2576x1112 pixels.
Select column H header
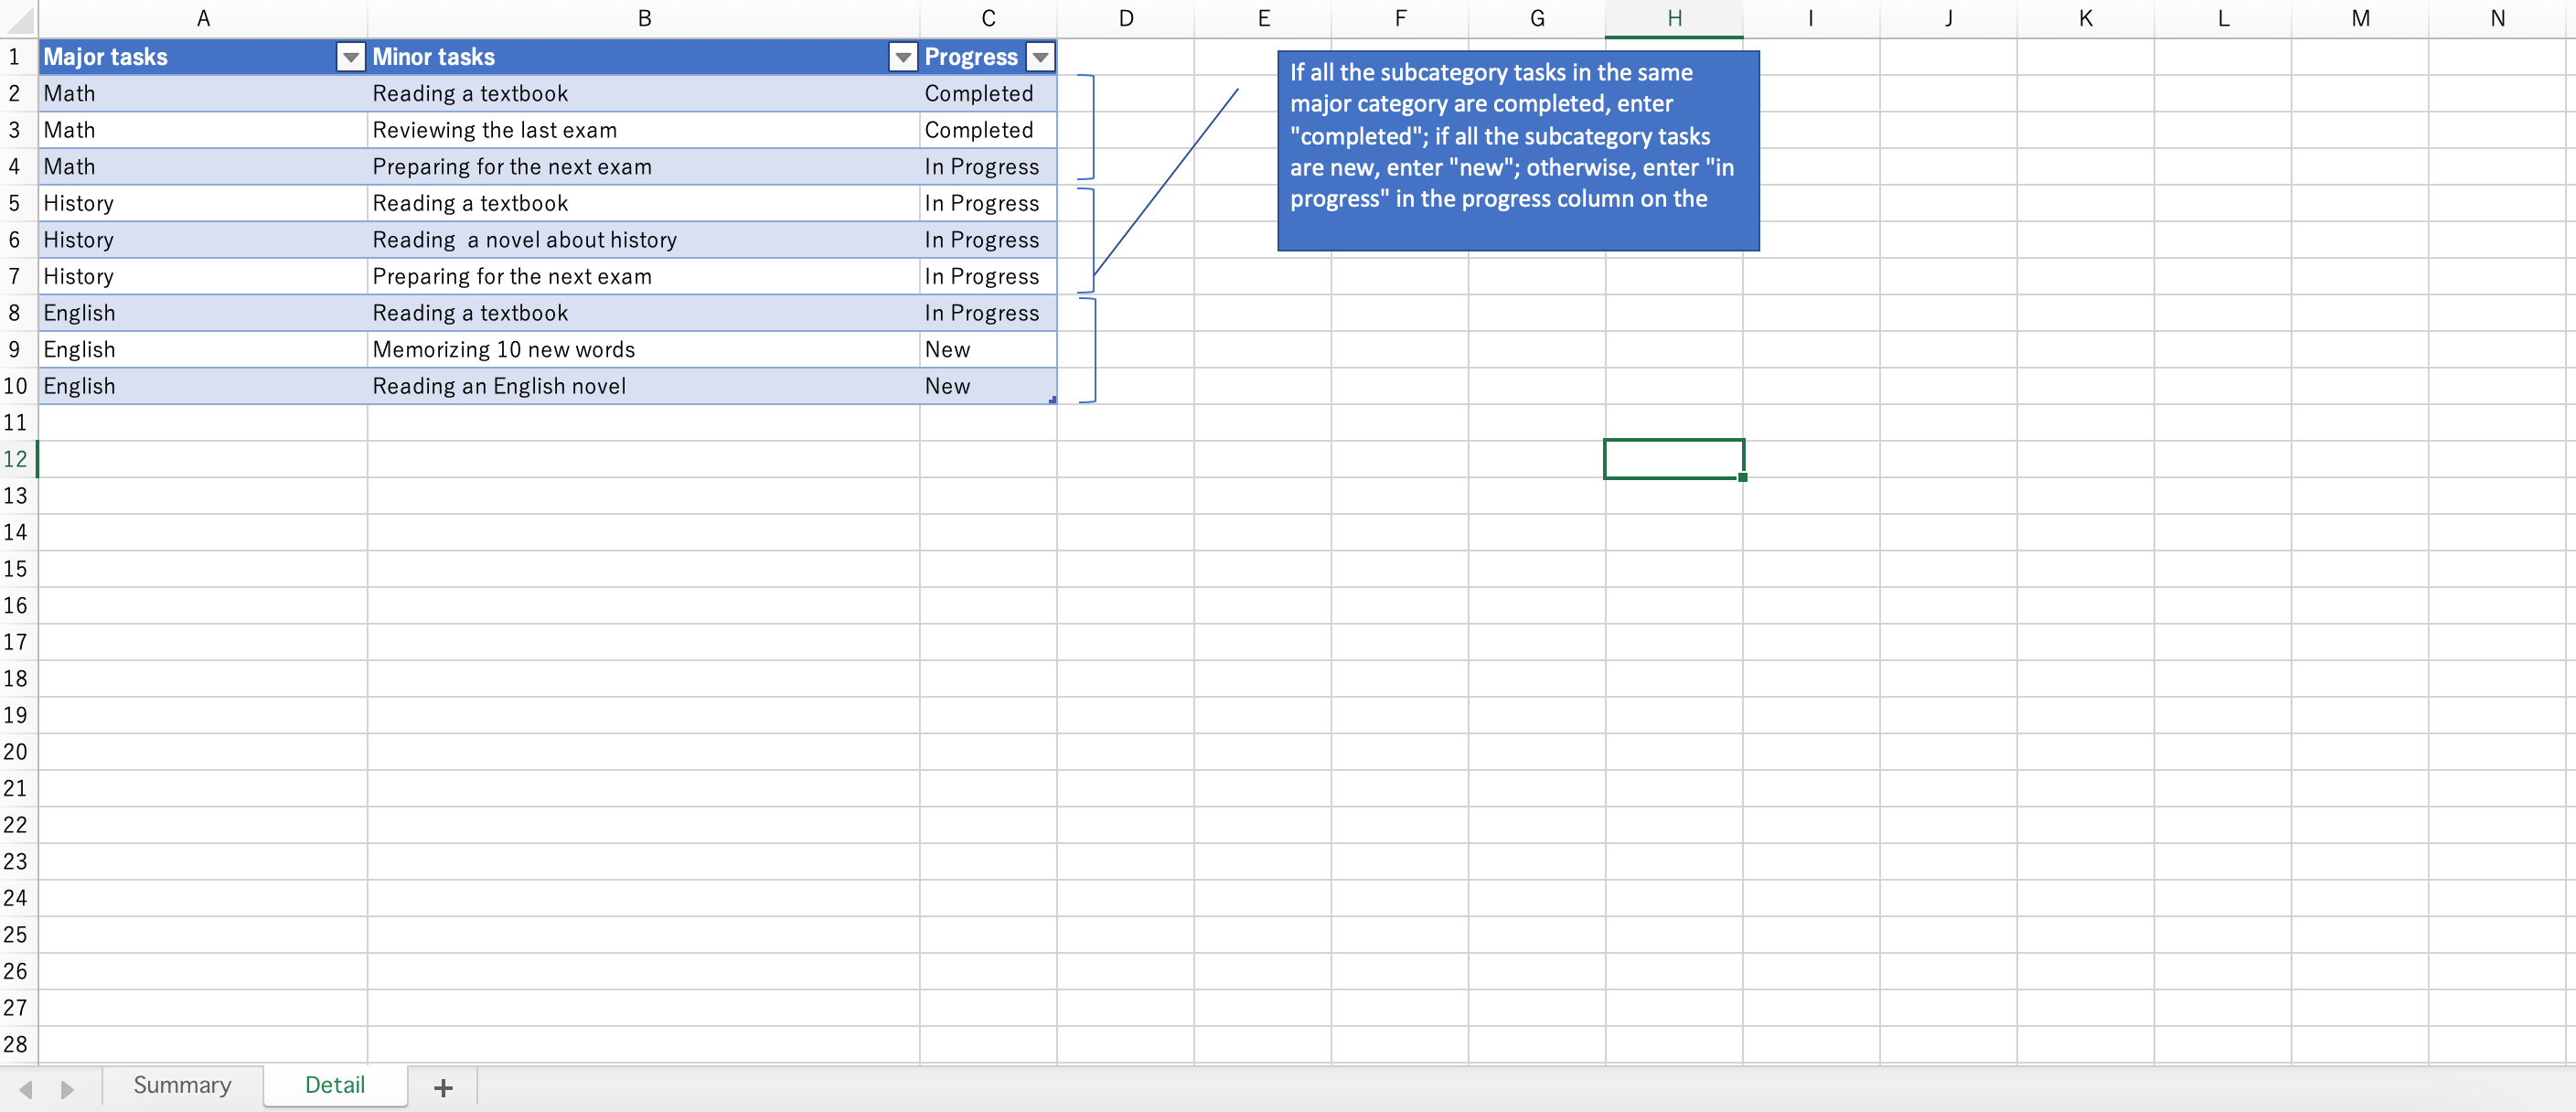[1674, 19]
